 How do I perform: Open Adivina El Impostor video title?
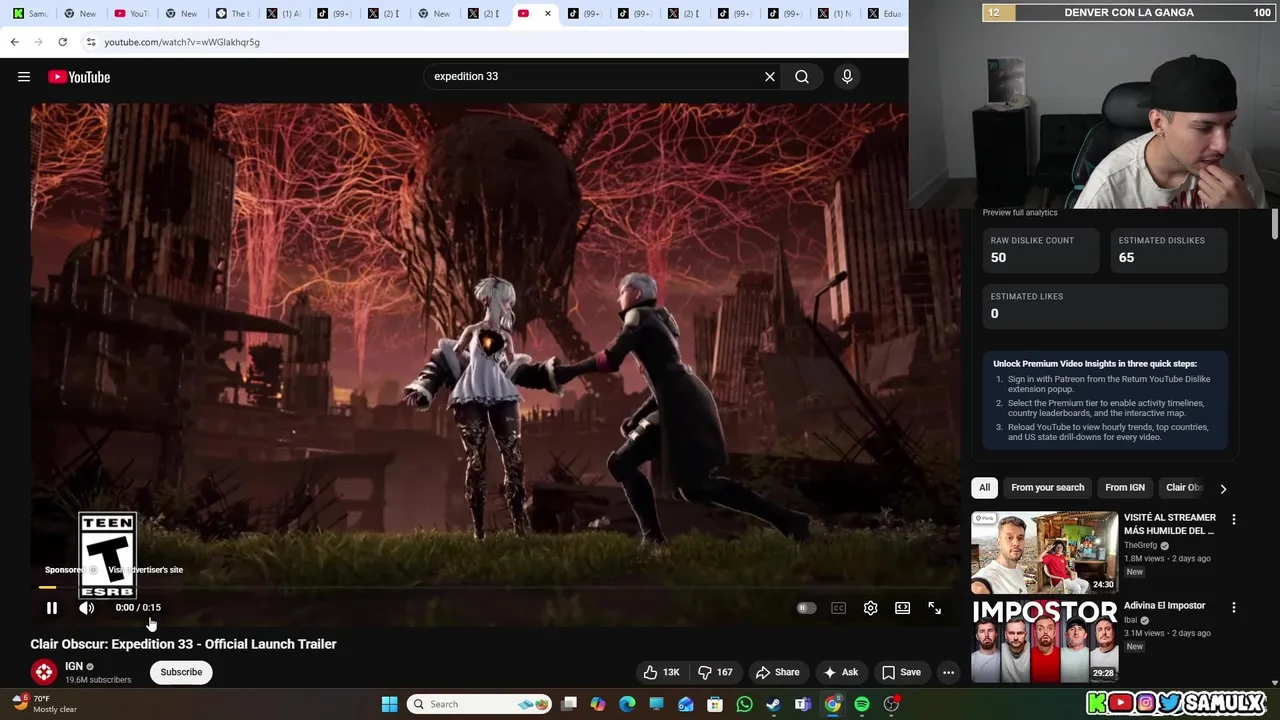(x=1164, y=605)
